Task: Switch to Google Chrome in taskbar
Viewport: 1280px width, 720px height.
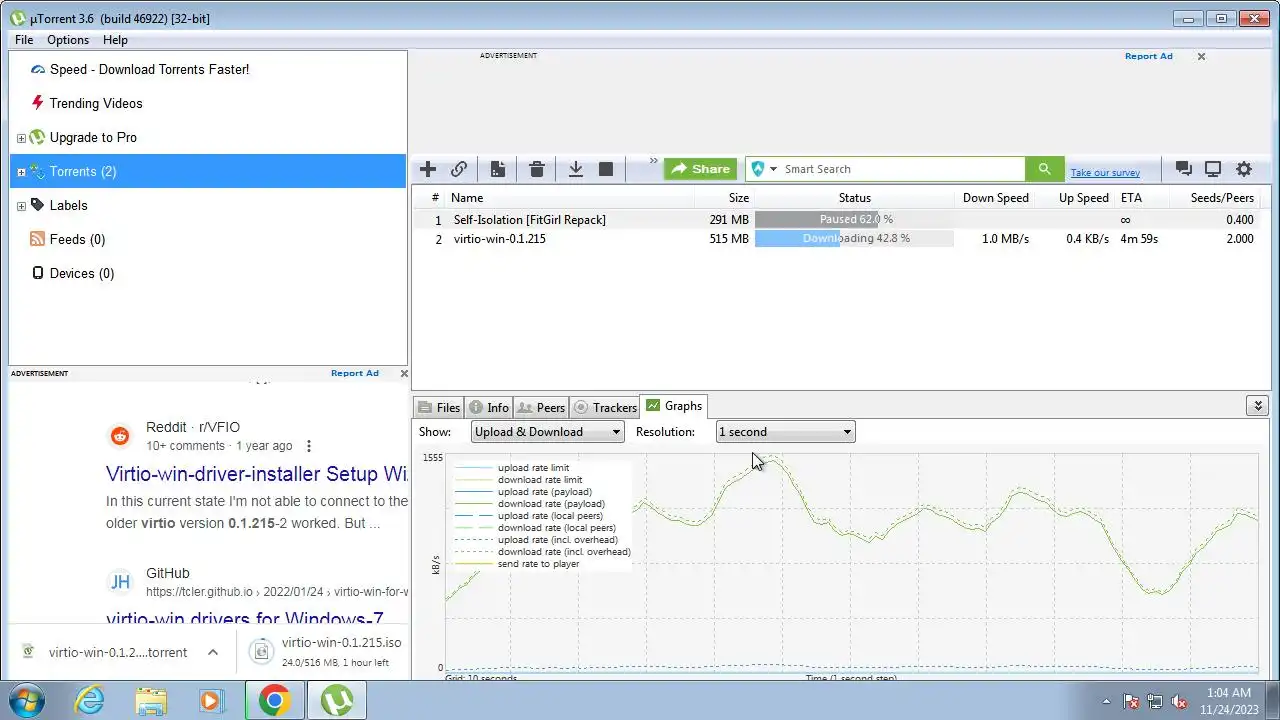Action: 274,700
